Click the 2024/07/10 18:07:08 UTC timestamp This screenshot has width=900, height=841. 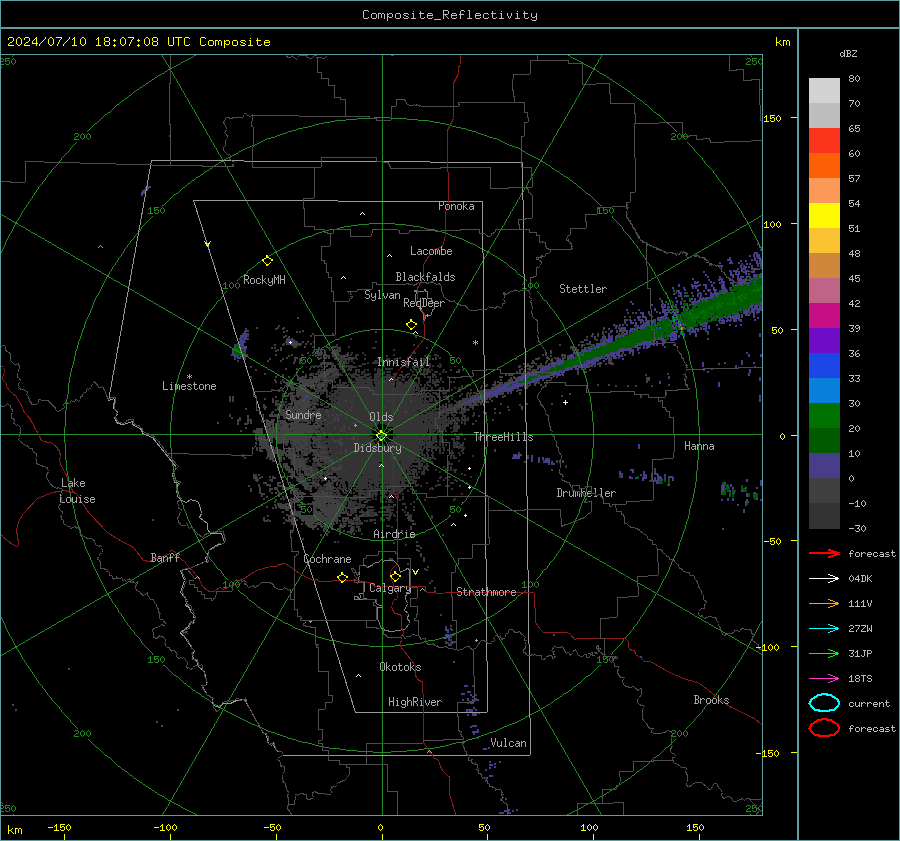click(138, 42)
